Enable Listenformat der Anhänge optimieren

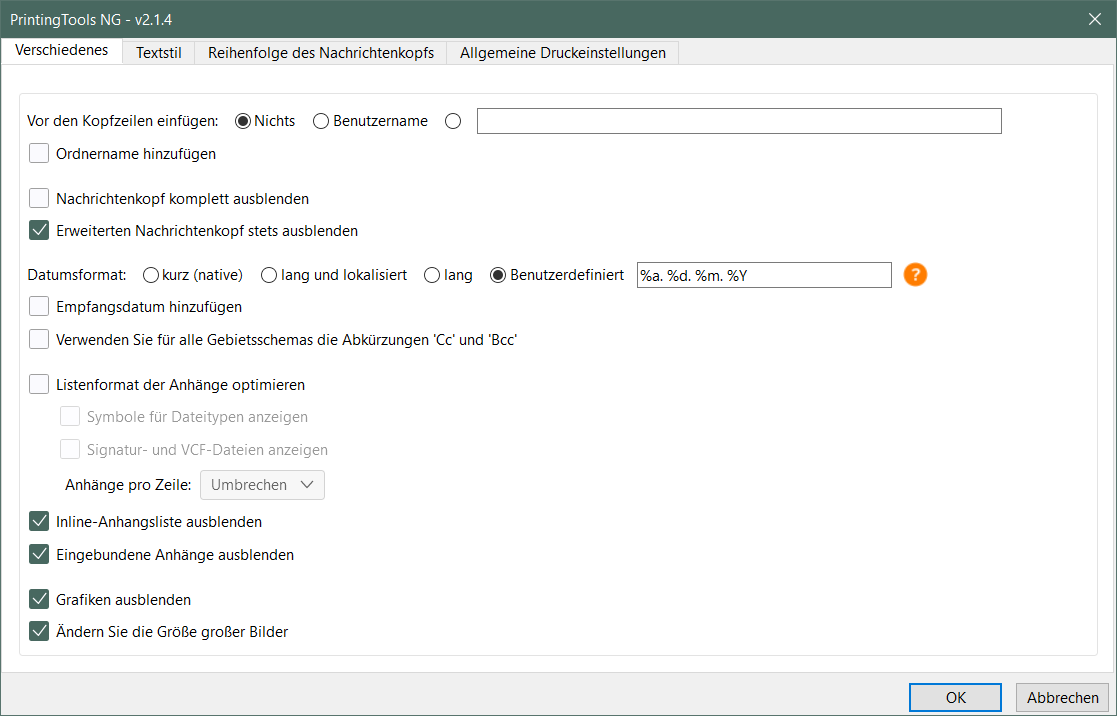coord(39,384)
